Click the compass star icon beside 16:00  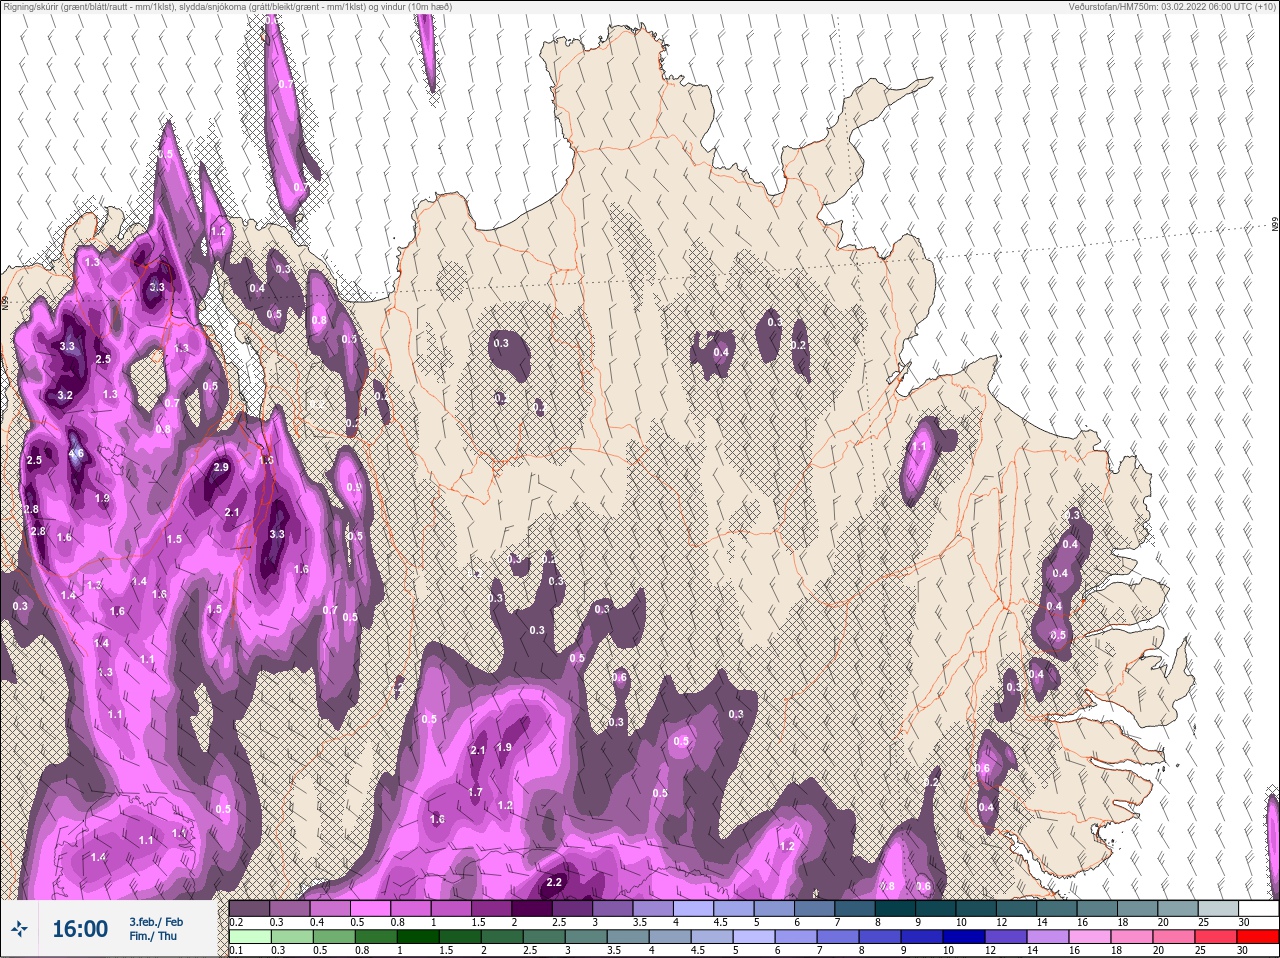click(x=20, y=929)
